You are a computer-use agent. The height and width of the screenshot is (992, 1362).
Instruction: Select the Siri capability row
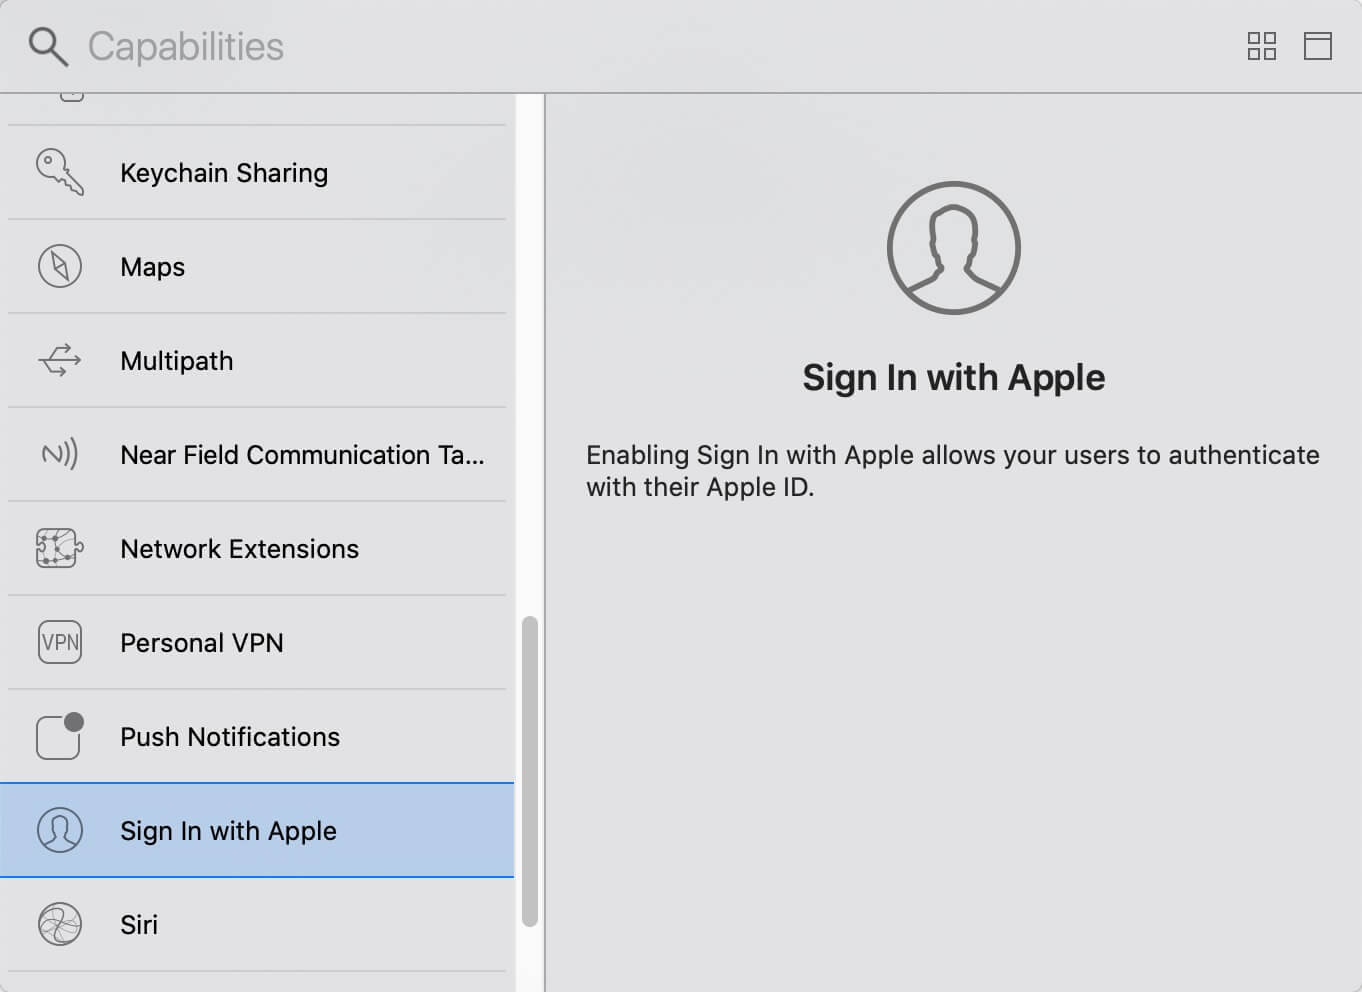257,925
